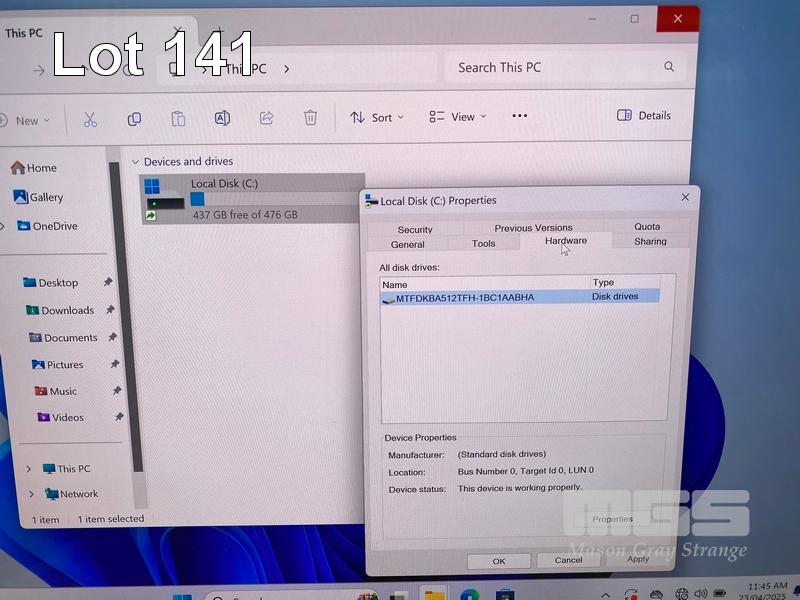Image resolution: width=800 pixels, height=600 pixels.
Task: Open the View dropdown menu
Action: pos(457,117)
